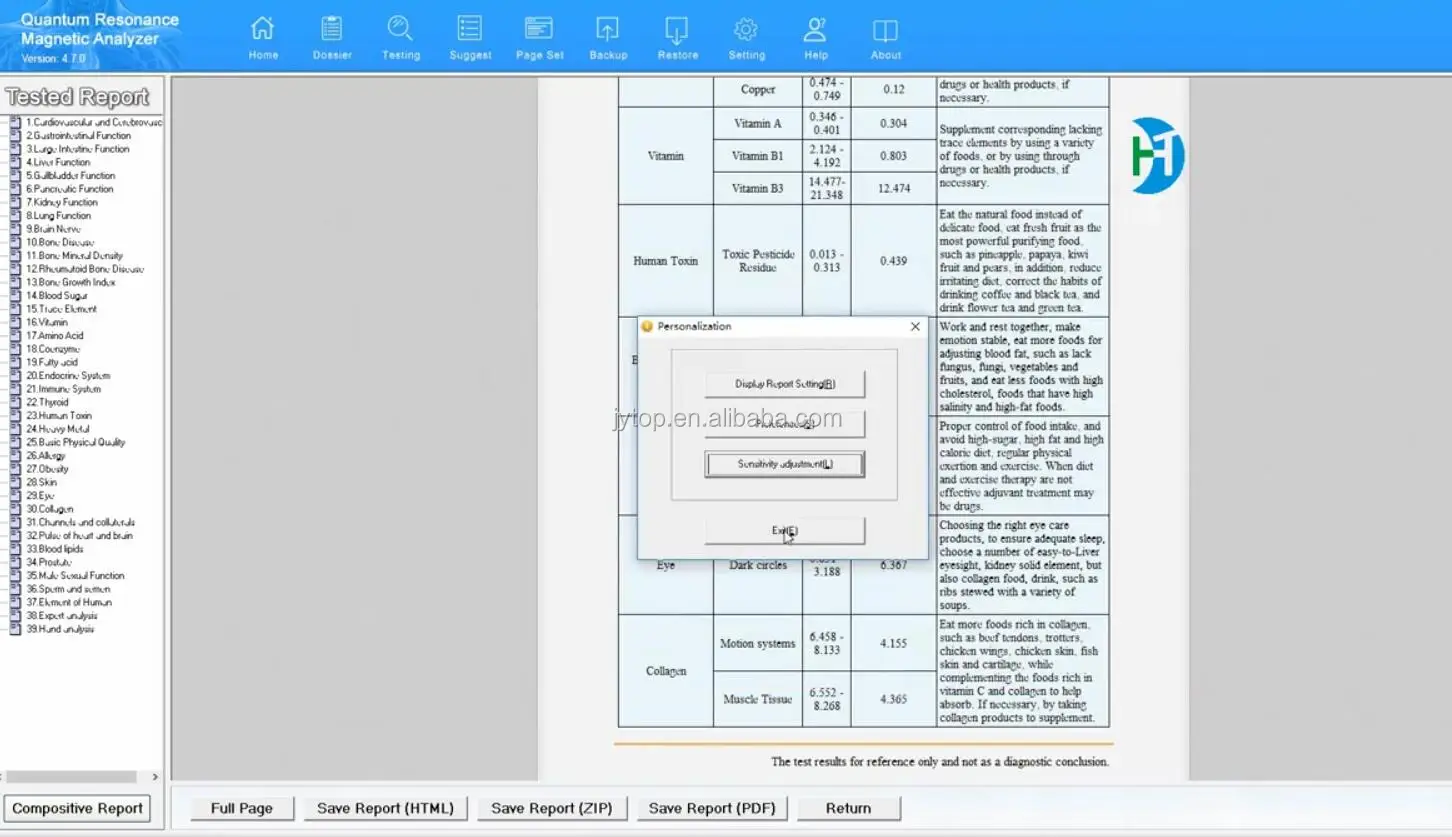
Task: Select 21.Immune System report
Action: click(63, 389)
